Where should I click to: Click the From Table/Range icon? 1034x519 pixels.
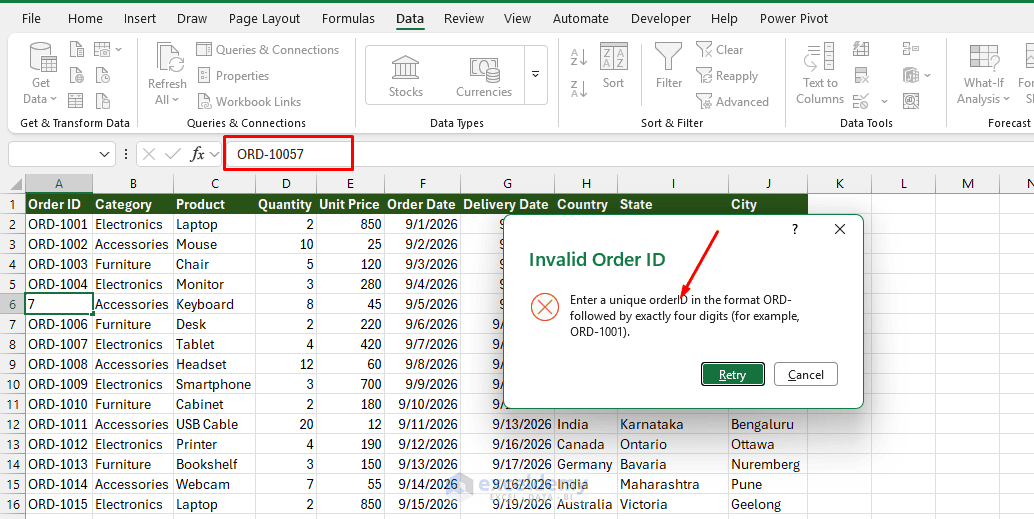[x=77, y=101]
